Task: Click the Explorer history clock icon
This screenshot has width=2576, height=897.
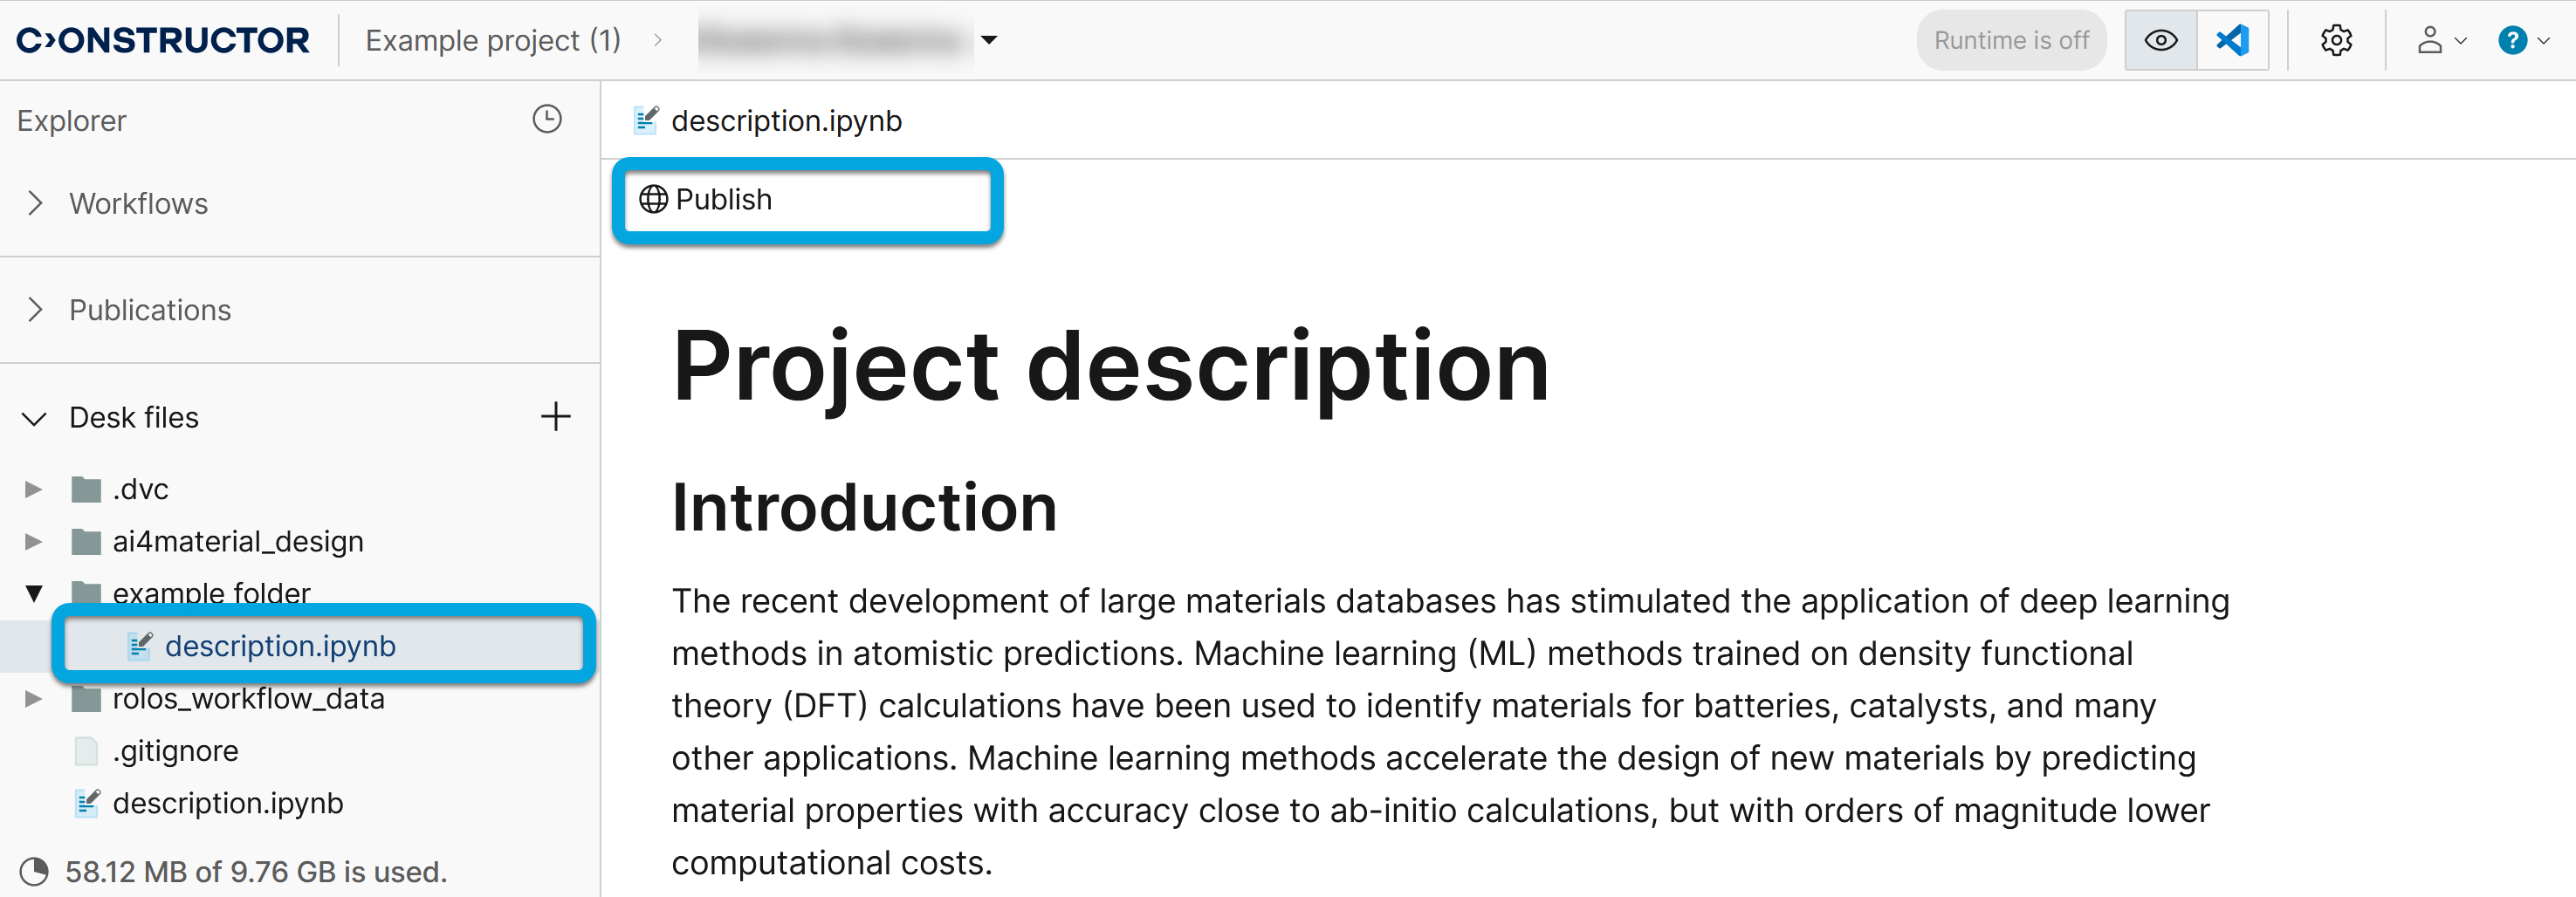Action: pos(547,120)
